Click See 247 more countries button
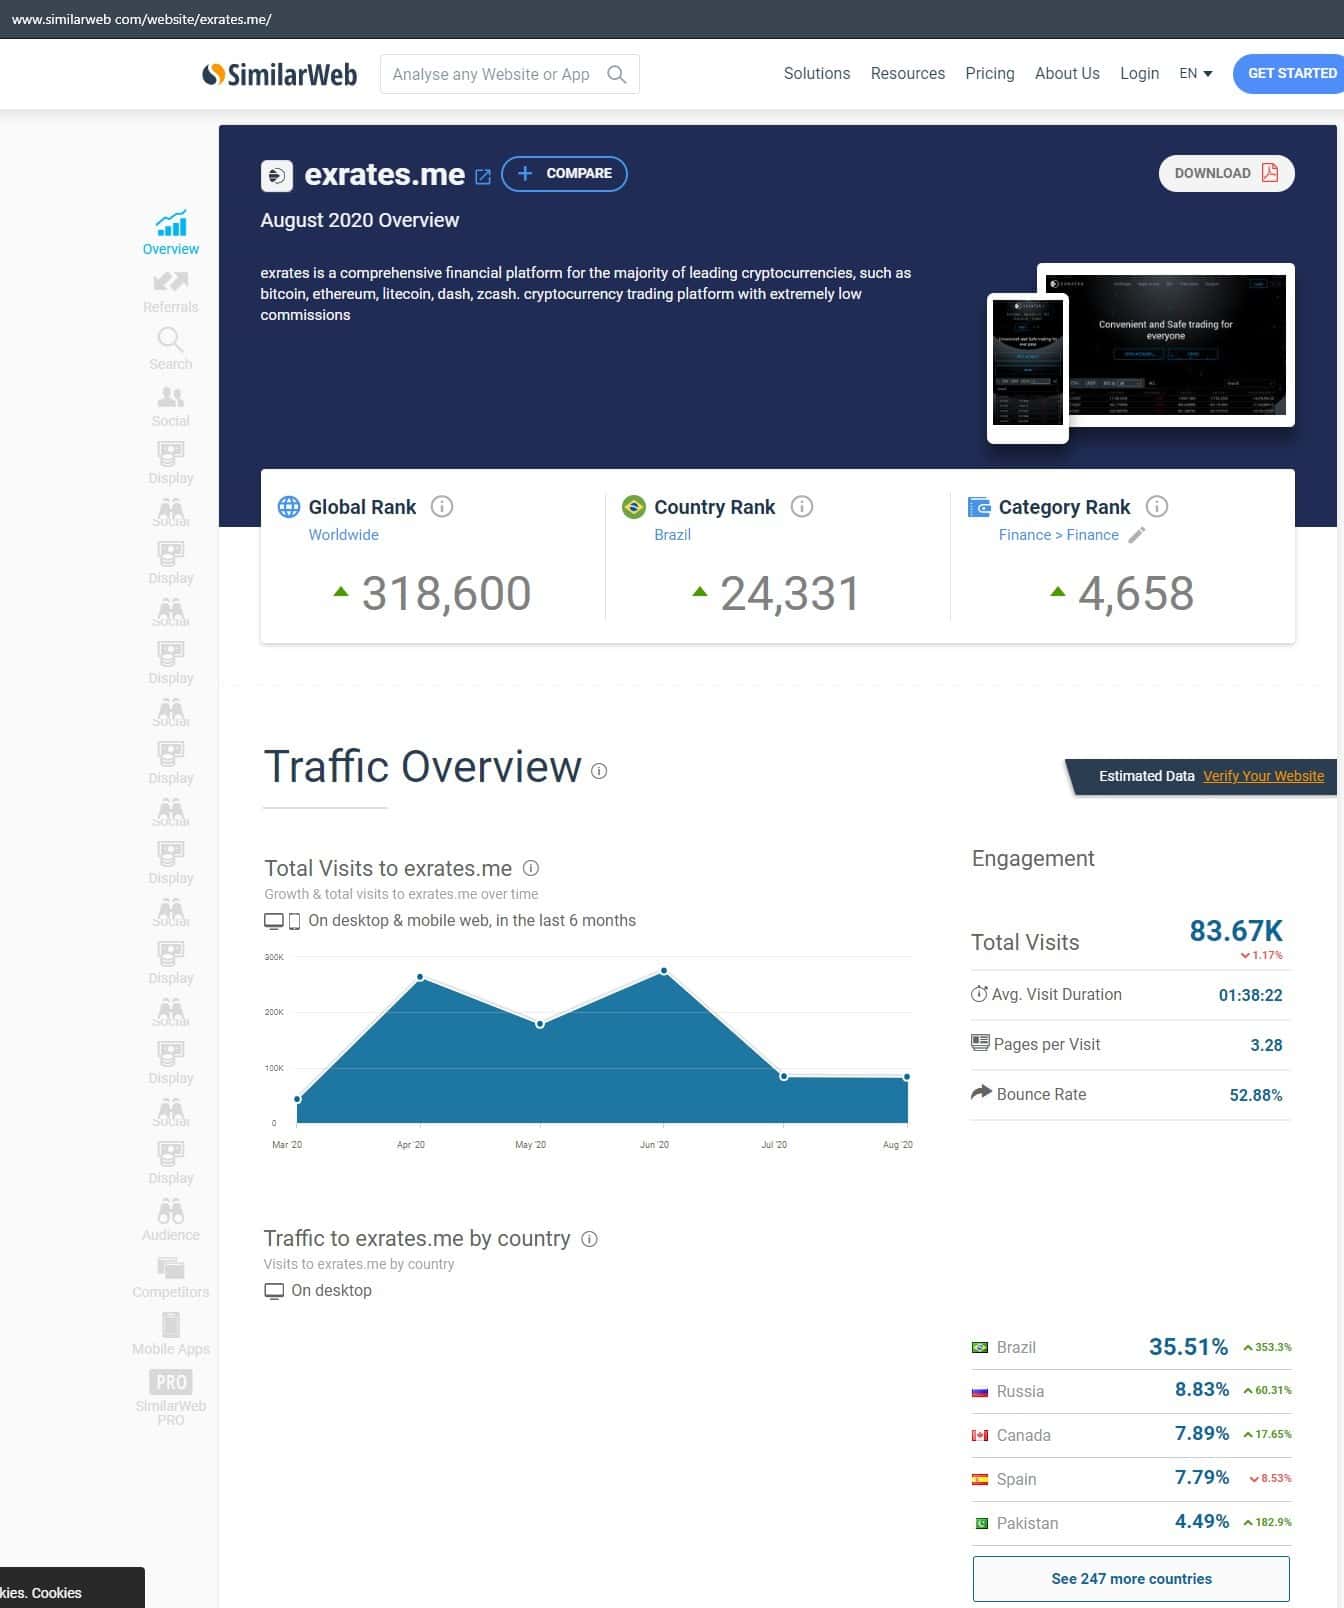Viewport: 1344px width, 1608px height. click(1131, 1579)
